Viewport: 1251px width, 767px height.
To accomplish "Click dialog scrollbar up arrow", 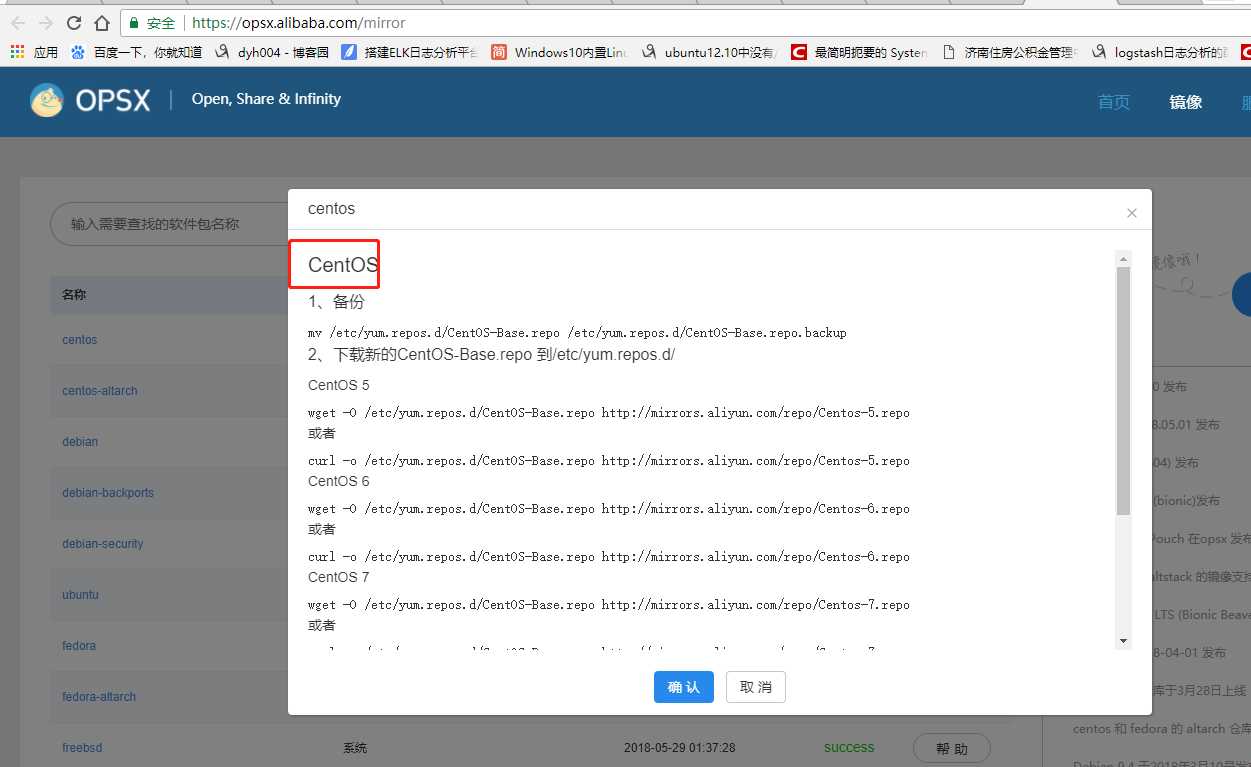I will (x=1124, y=260).
